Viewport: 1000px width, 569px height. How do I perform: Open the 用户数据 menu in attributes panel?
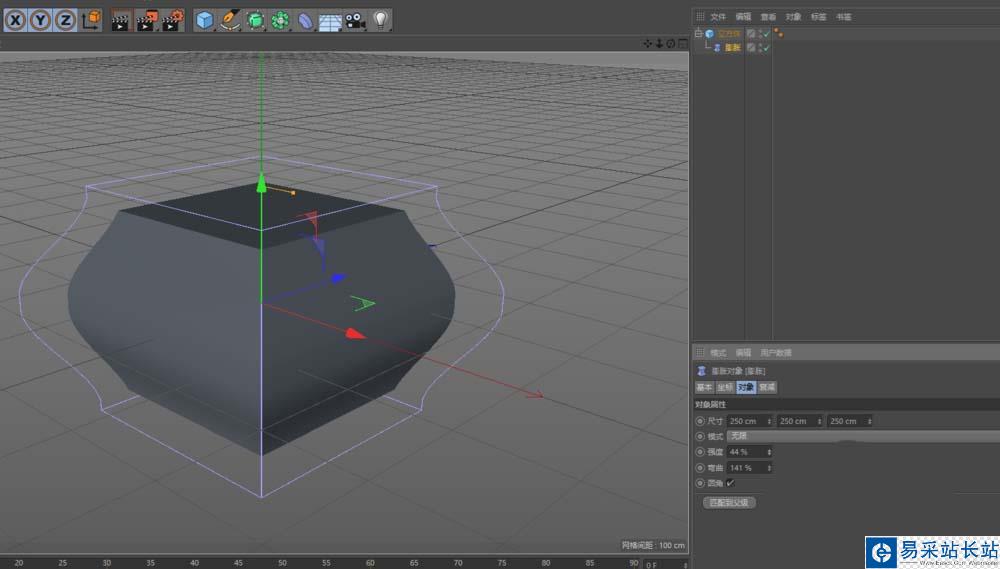tap(776, 353)
